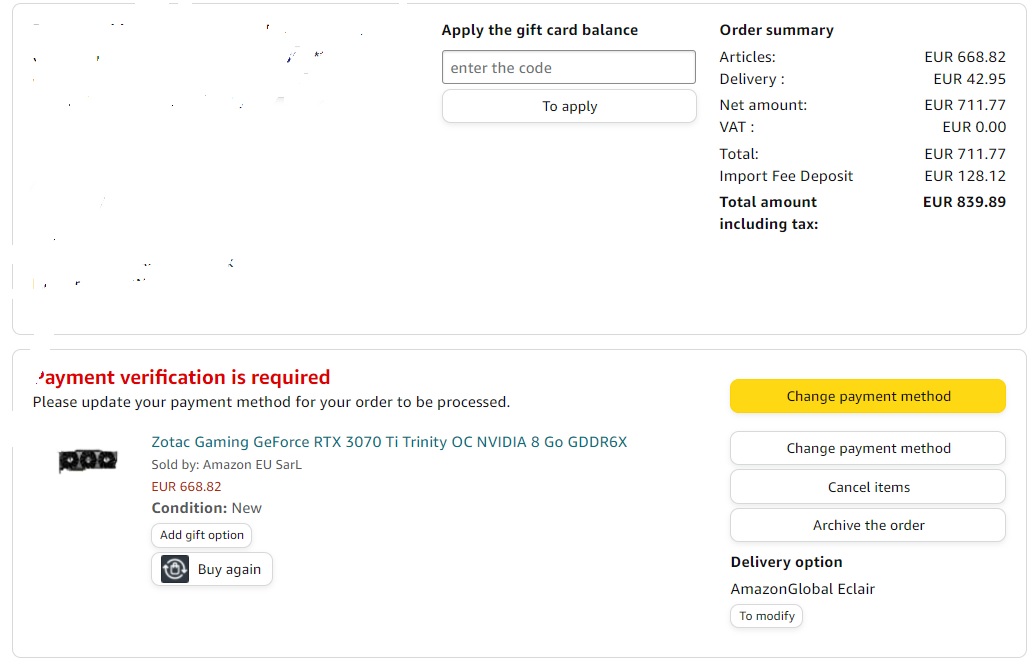Click the Buy again cart icon
Image resolution: width=1036 pixels, height=667 pixels.
175,569
